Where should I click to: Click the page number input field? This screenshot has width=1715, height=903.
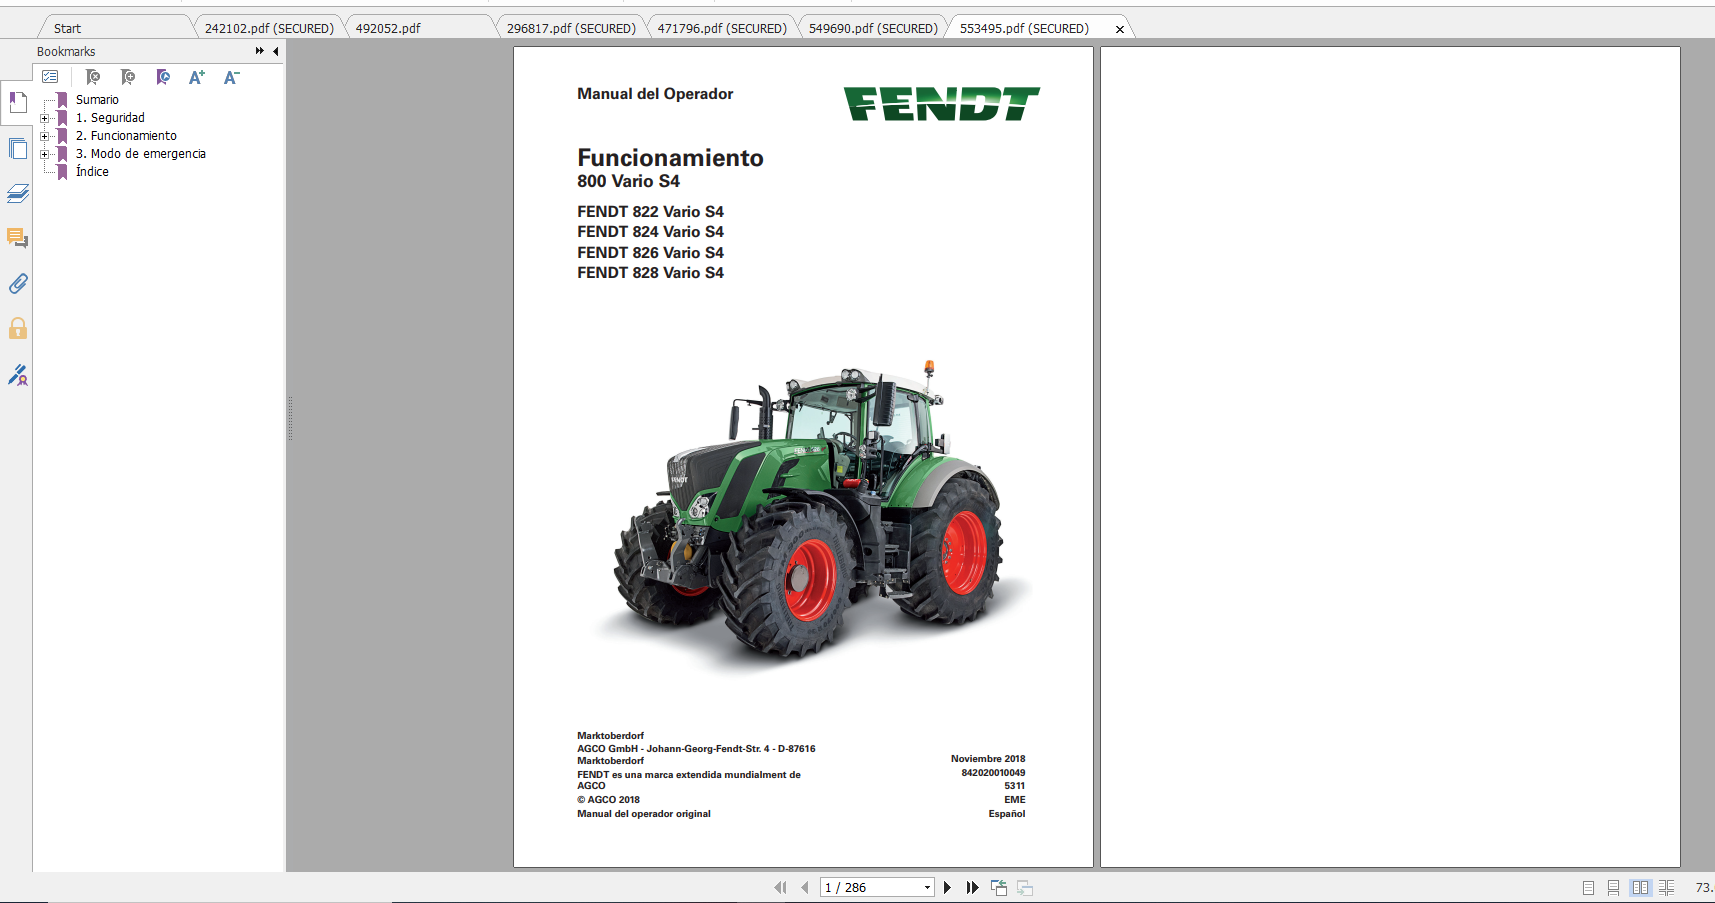[x=870, y=887]
